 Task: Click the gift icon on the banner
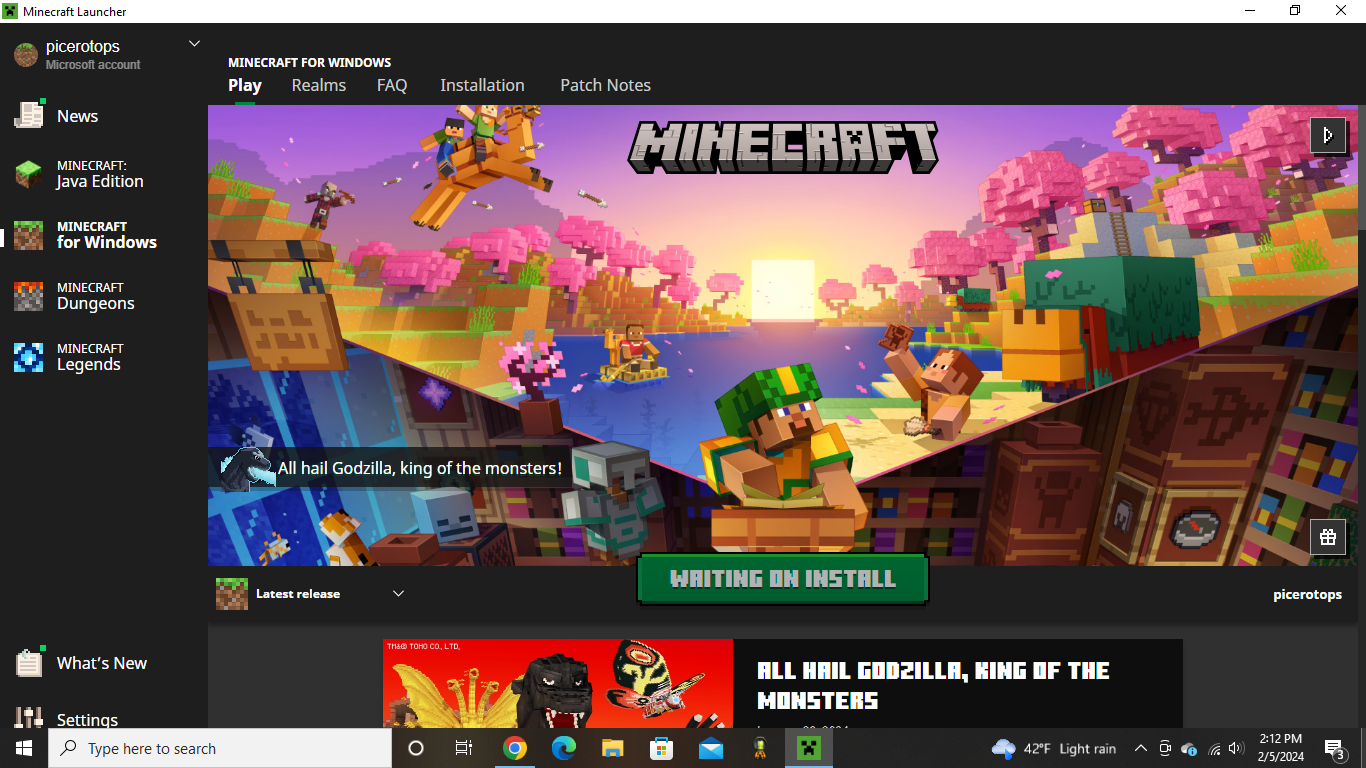[1328, 537]
